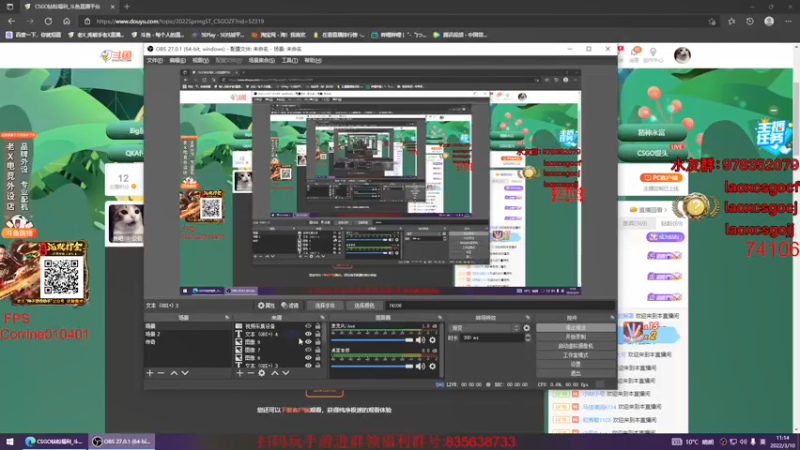The width and height of the screenshot is (800, 450).
Task: Click the CSGO馒头 button on Douyu page
Action: 652,153
